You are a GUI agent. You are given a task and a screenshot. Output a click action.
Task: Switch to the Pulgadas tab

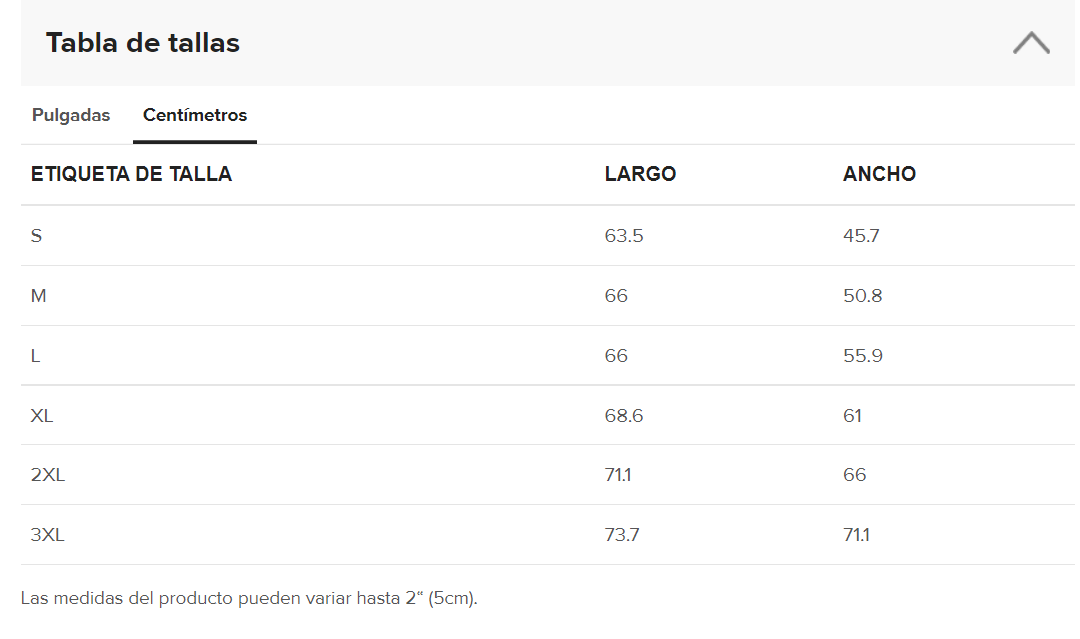coord(71,115)
